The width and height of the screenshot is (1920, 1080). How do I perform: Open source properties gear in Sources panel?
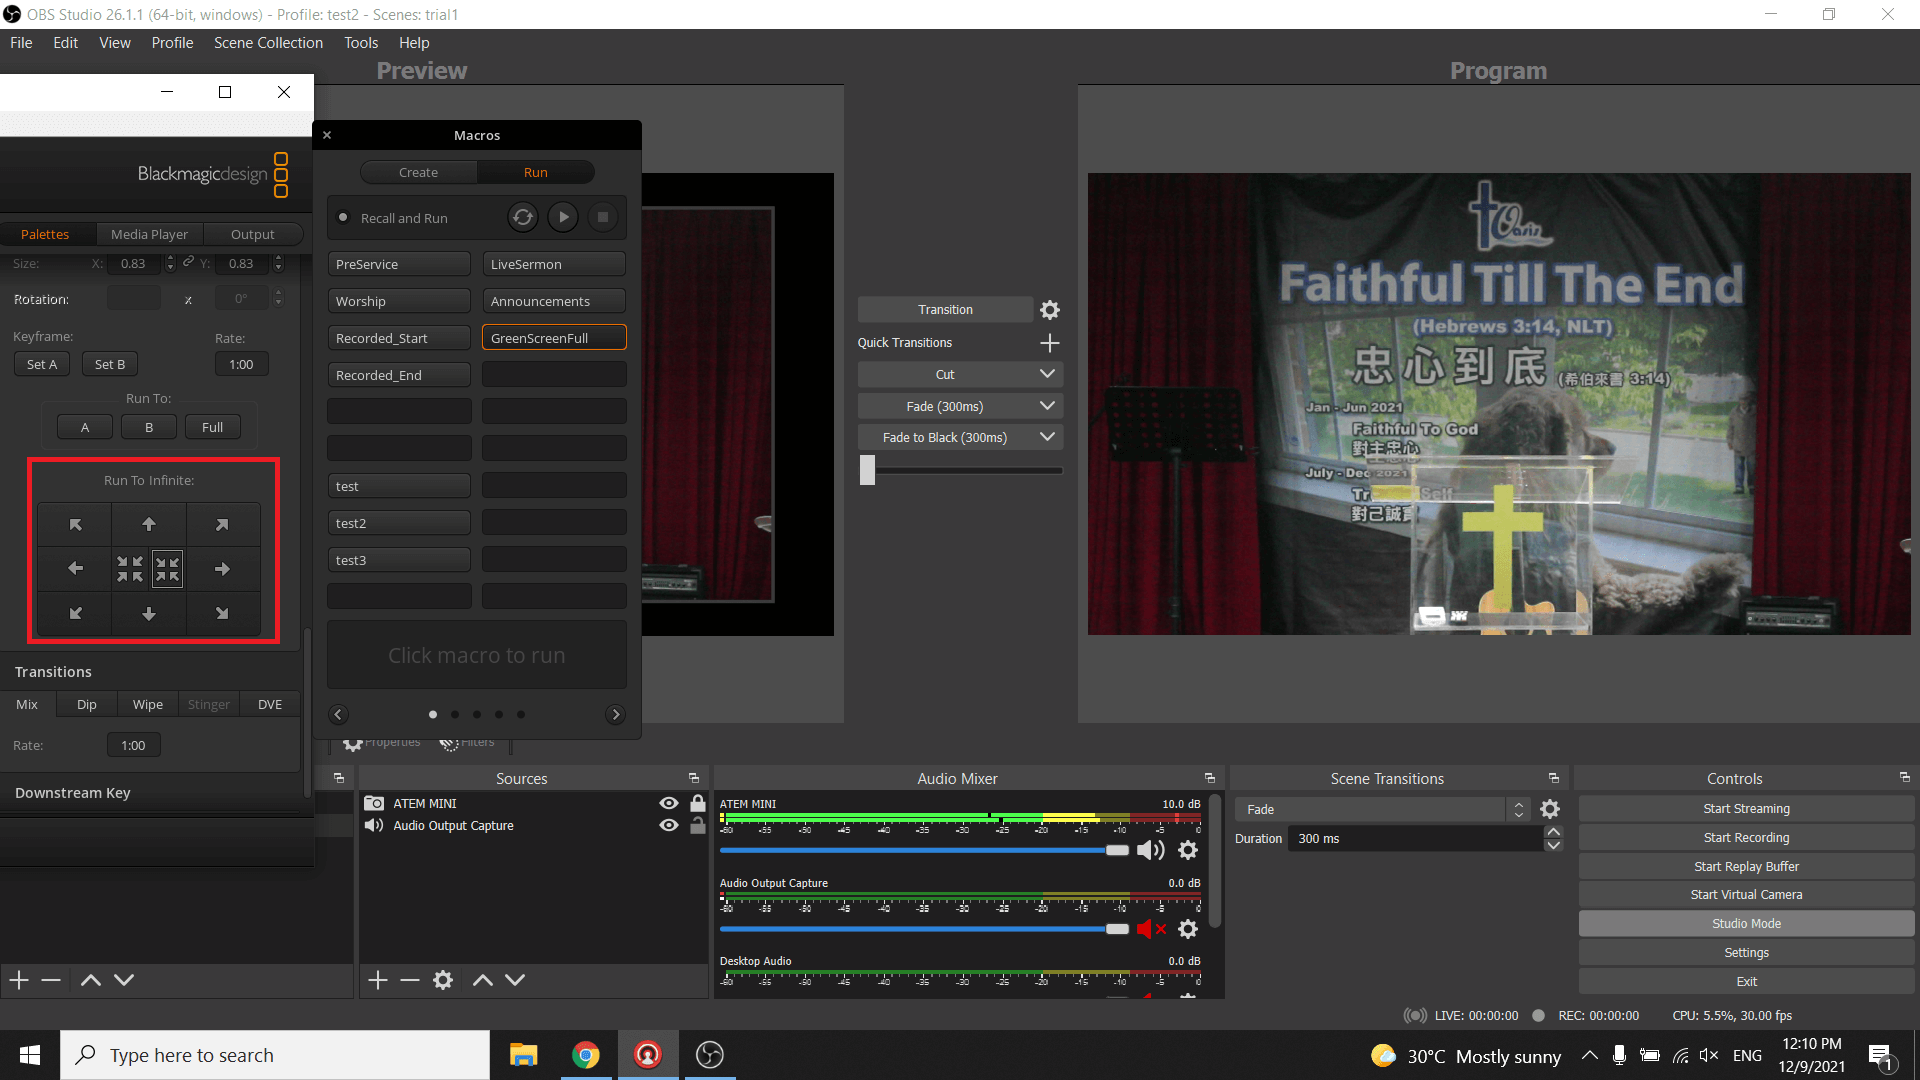point(443,980)
